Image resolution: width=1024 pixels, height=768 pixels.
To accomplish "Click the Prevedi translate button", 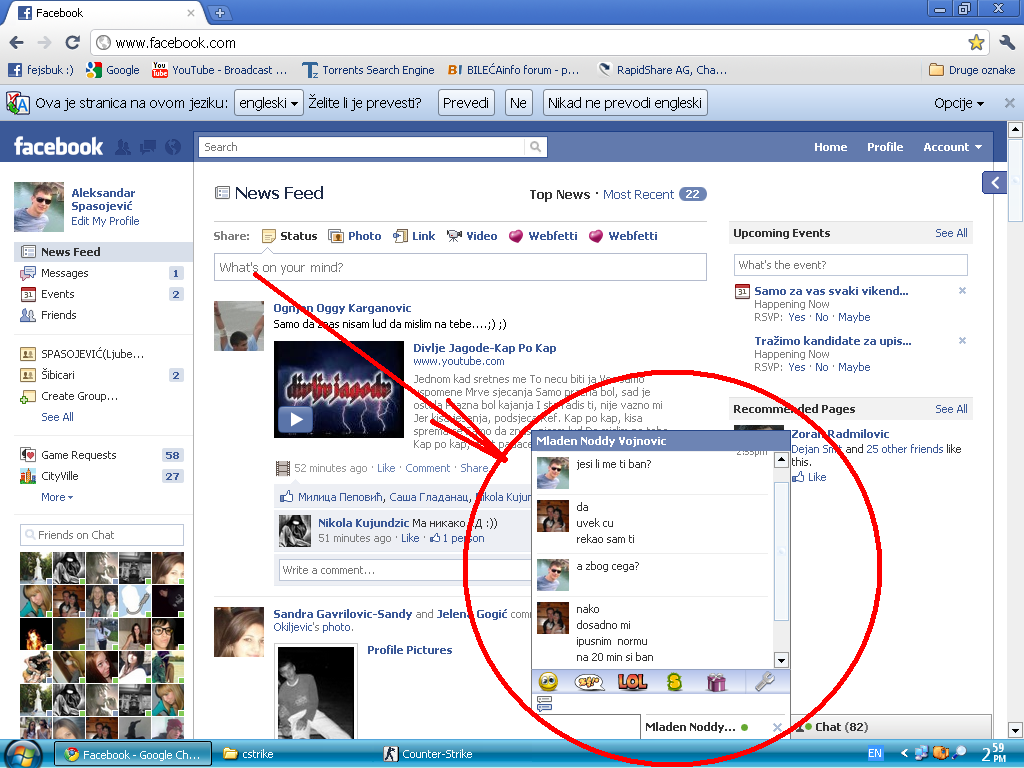I will [466, 103].
